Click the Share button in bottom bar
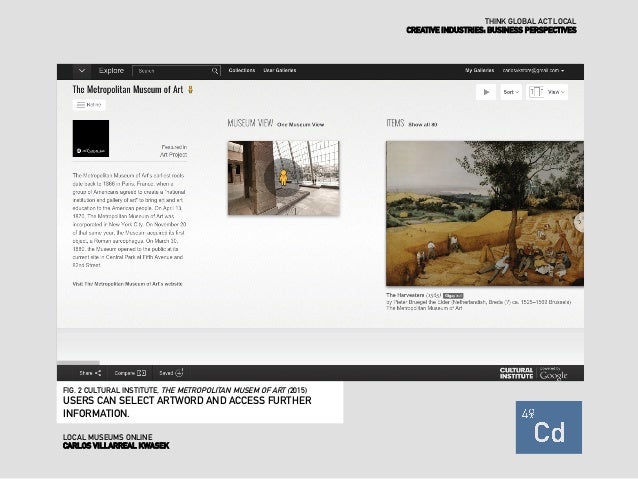638x479 pixels. click(90, 373)
